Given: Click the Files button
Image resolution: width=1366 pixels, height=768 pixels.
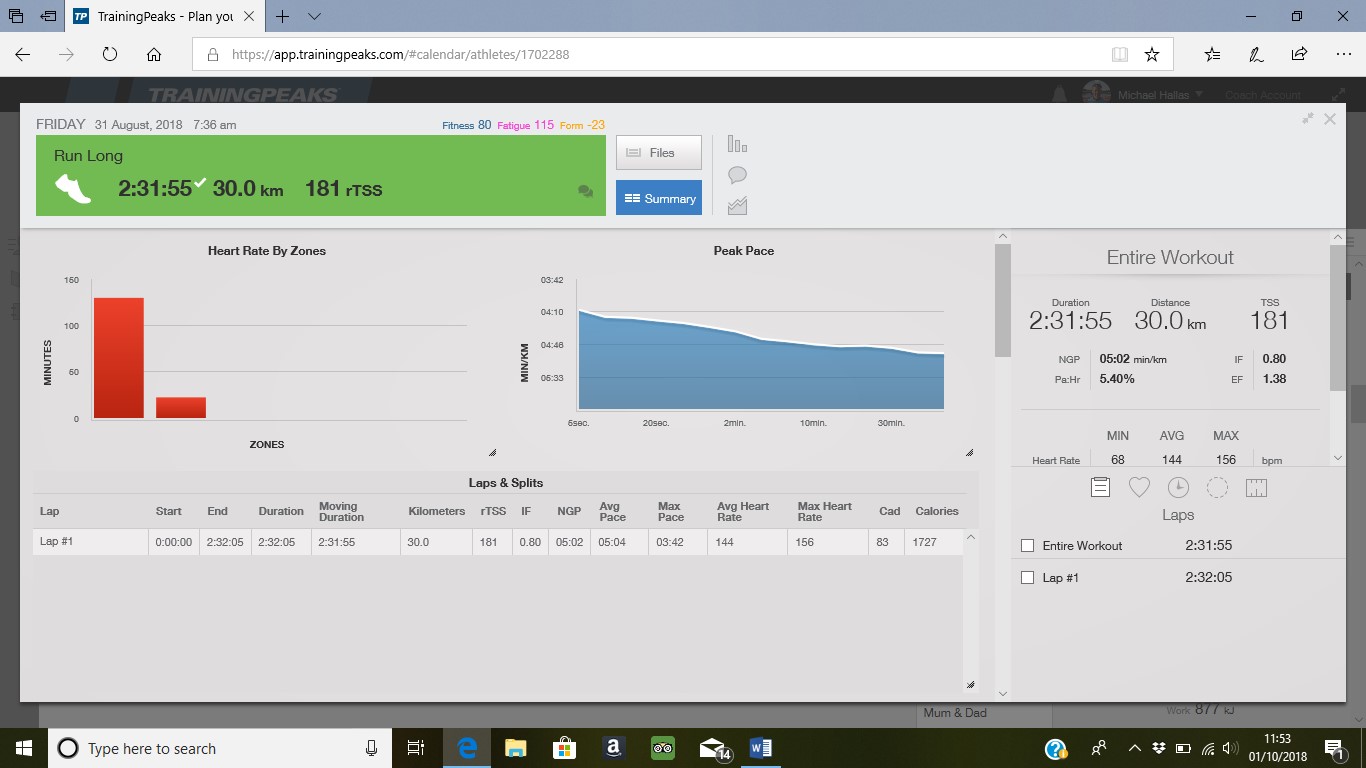Looking at the screenshot, I should [x=658, y=153].
